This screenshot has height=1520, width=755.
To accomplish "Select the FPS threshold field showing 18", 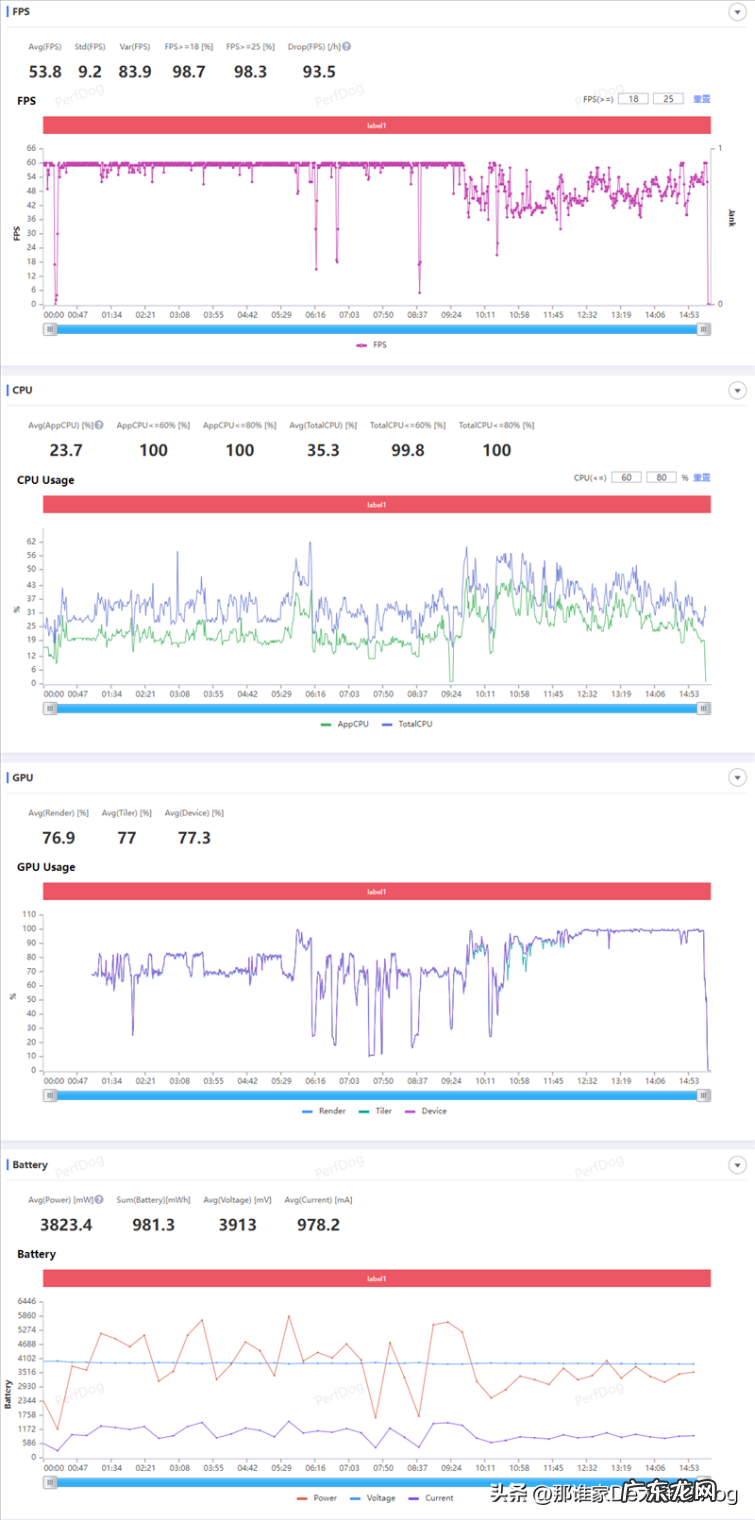I will (633, 99).
